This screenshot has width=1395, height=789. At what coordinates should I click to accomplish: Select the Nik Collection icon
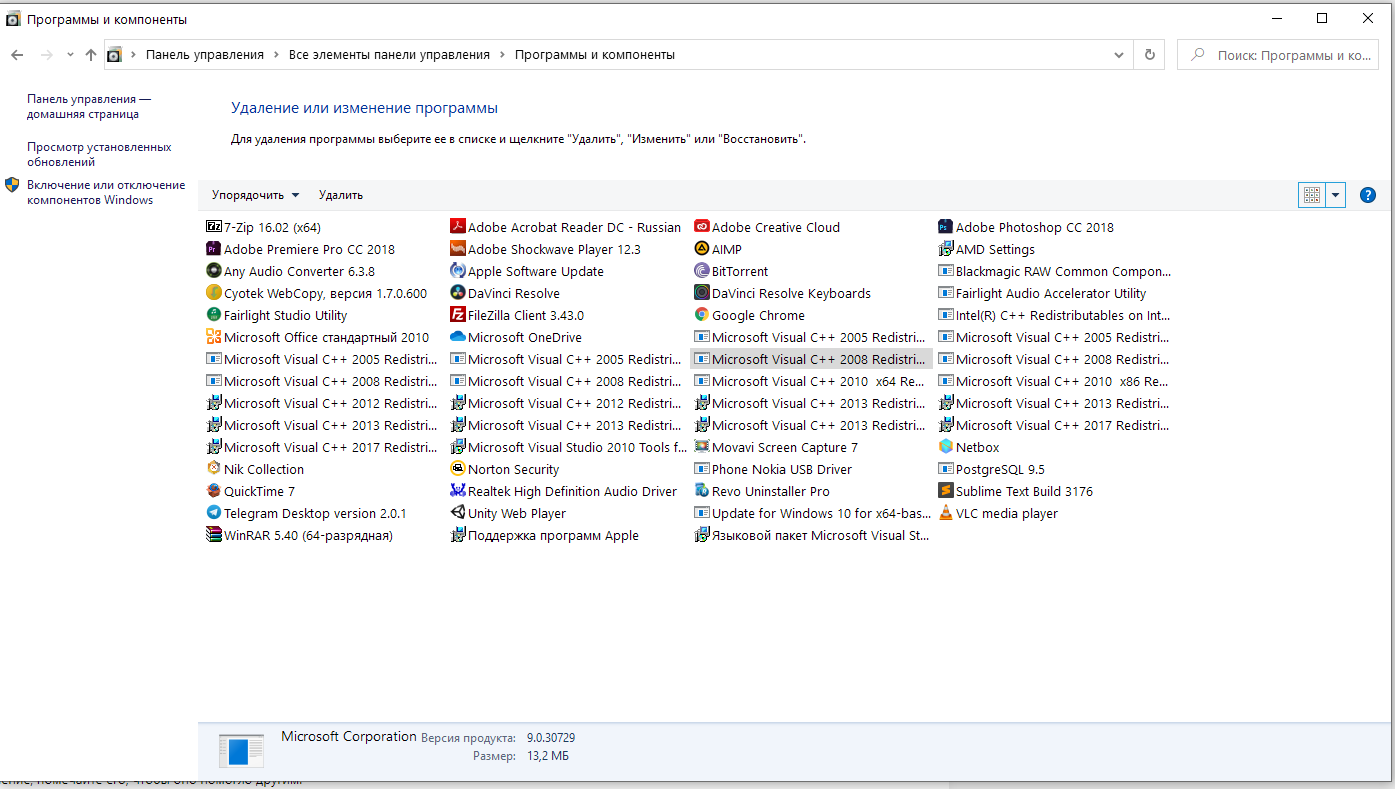click(213, 469)
